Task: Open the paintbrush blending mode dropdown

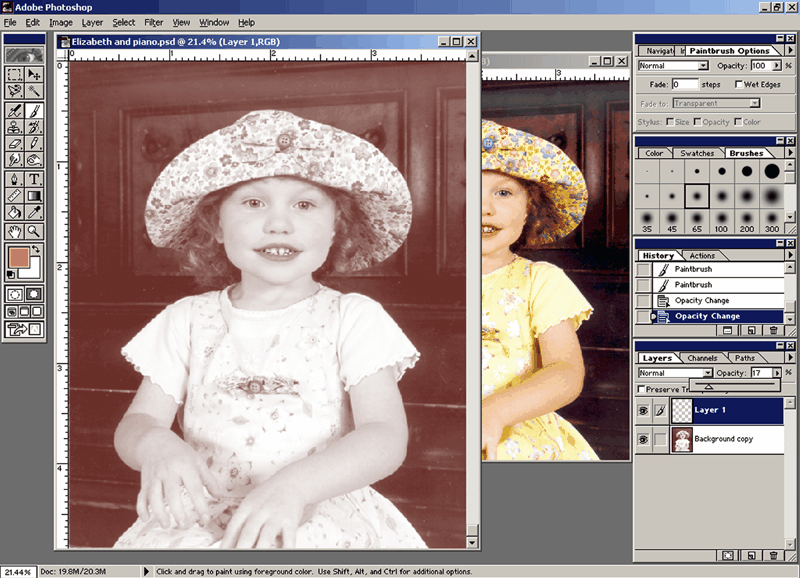Action: (703, 66)
